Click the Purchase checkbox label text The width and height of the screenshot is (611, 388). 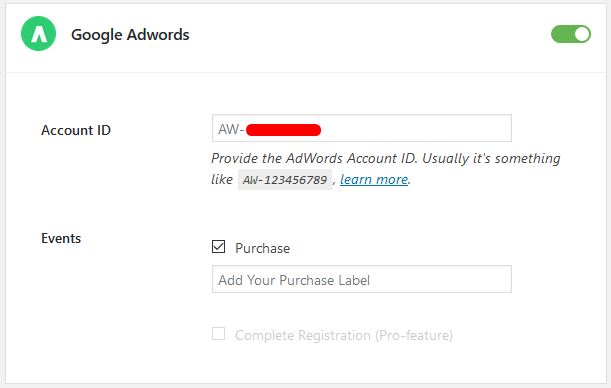pos(263,248)
